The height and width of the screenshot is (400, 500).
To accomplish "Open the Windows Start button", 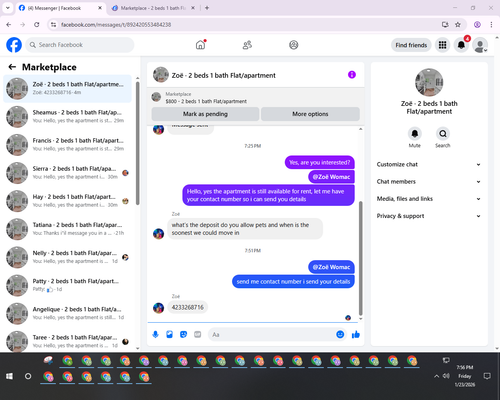I will coord(9,376).
